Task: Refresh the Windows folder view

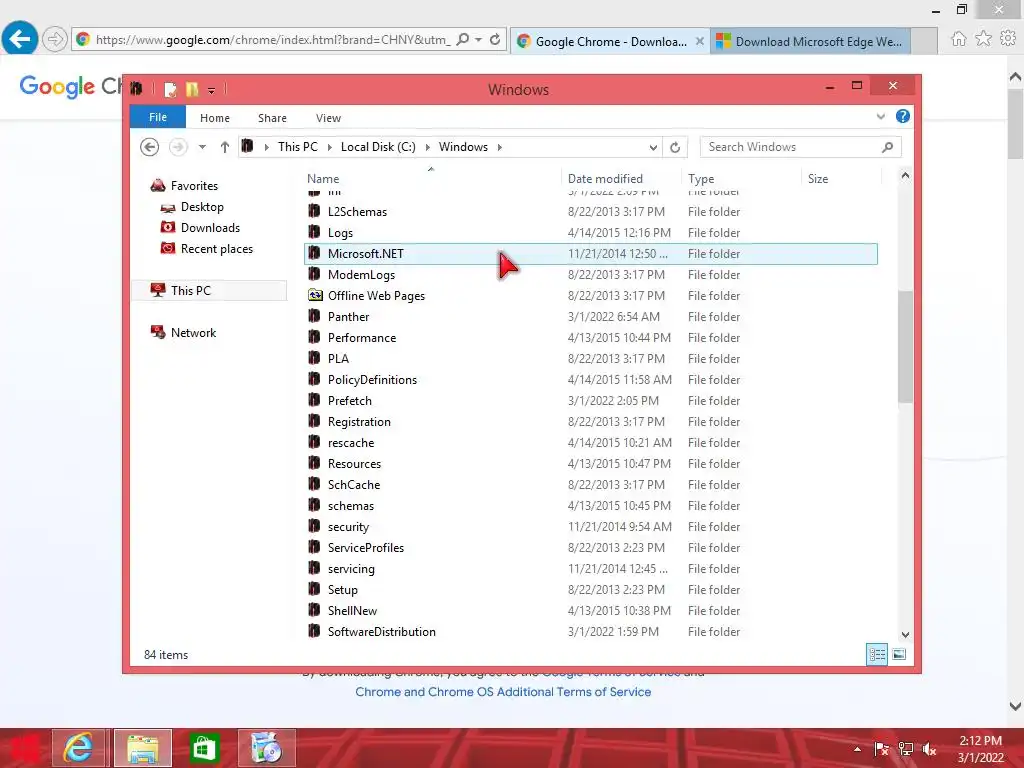Action: 675,147
